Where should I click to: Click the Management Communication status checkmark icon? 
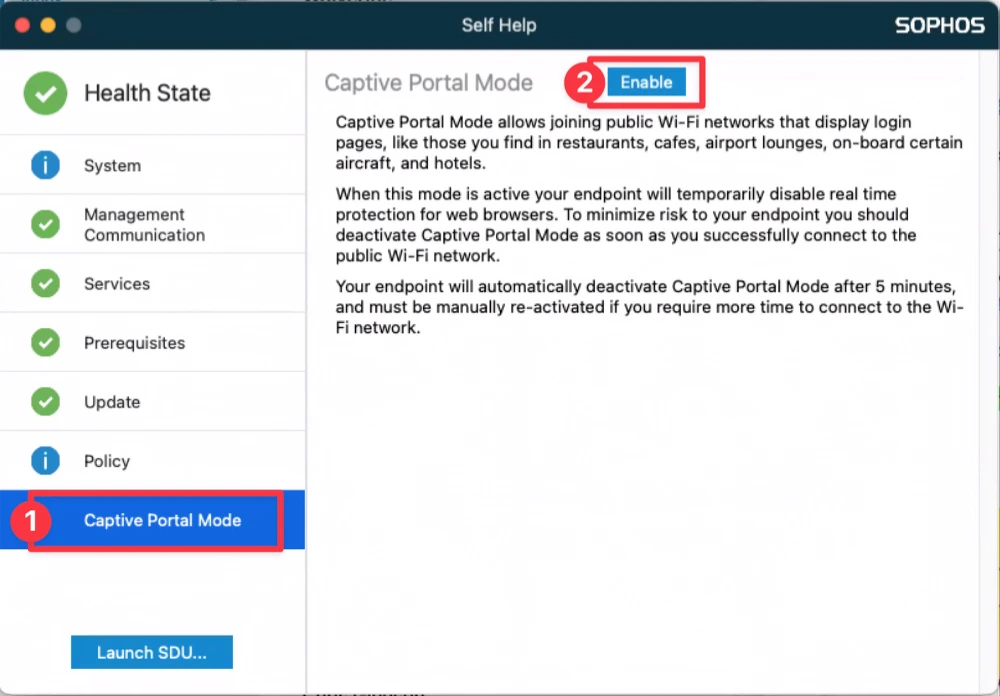[x=45, y=224]
